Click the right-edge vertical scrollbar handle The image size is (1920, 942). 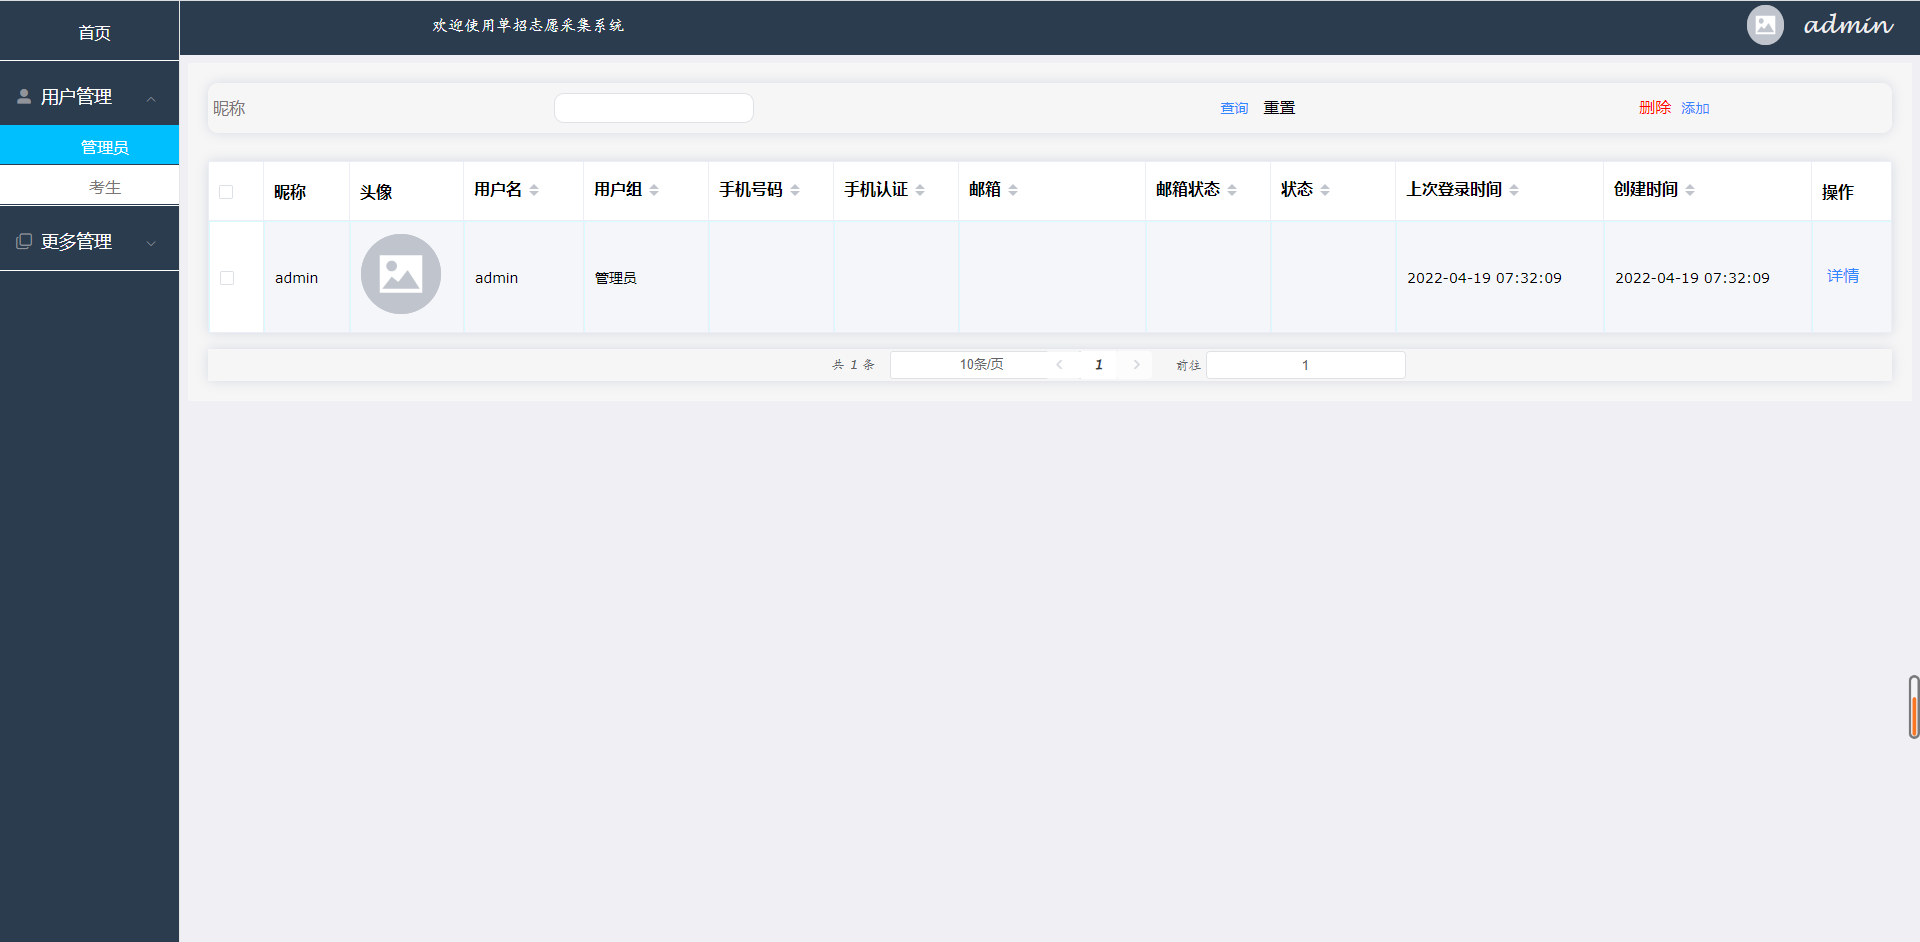coord(1914,707)
